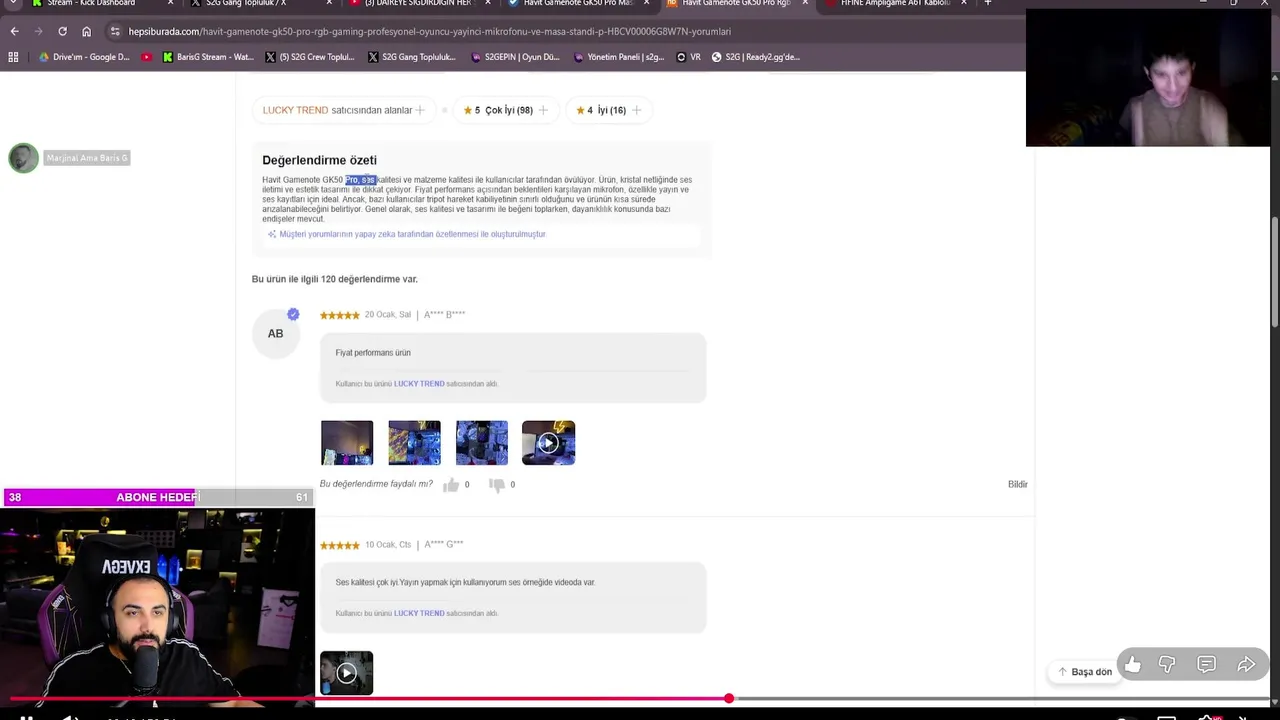Click the Başa dön button
This screenshot has width=1280, height=720.
[1084, 672]
